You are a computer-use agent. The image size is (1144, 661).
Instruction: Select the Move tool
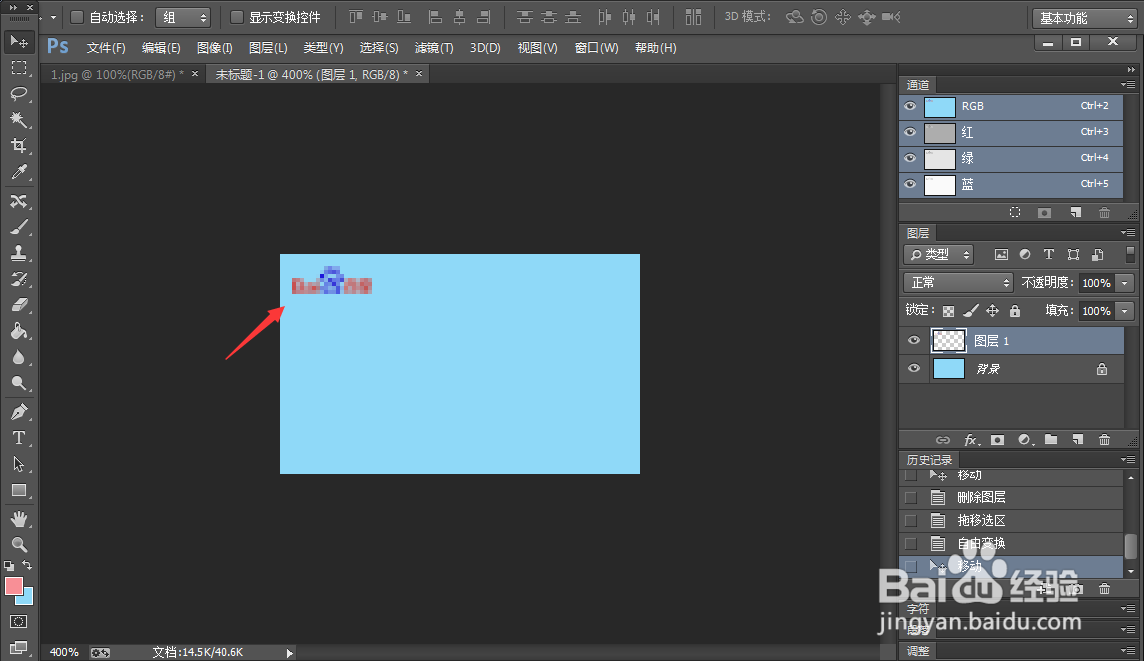19,41
